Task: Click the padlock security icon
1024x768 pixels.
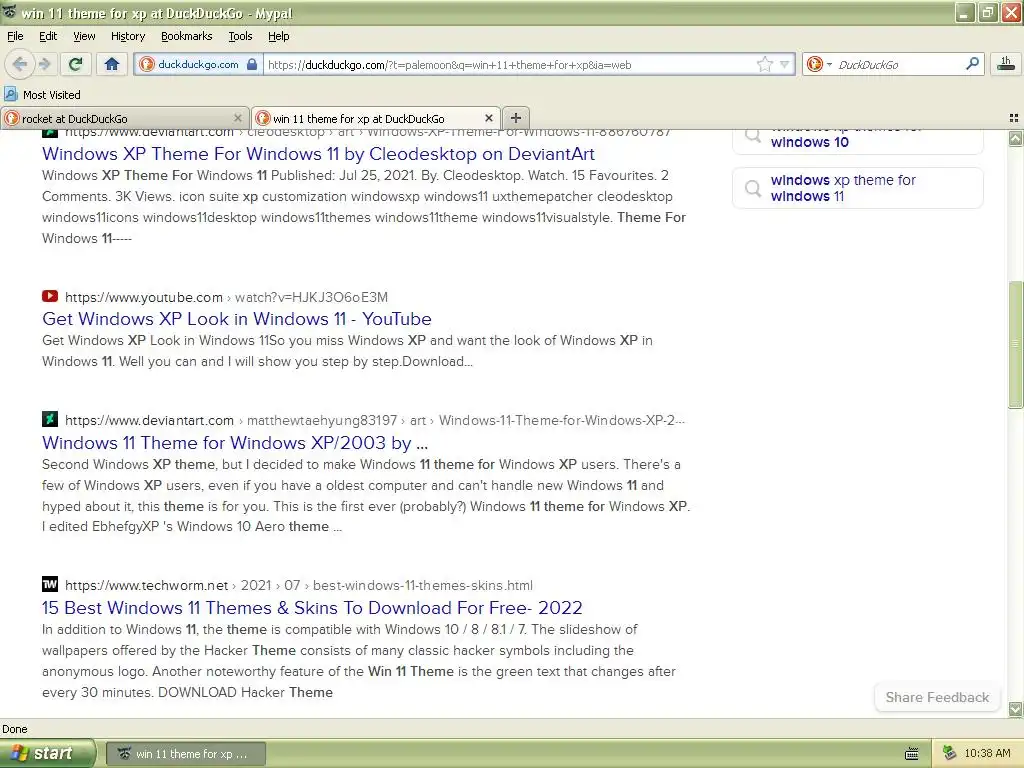Action: tap(252, 64)
